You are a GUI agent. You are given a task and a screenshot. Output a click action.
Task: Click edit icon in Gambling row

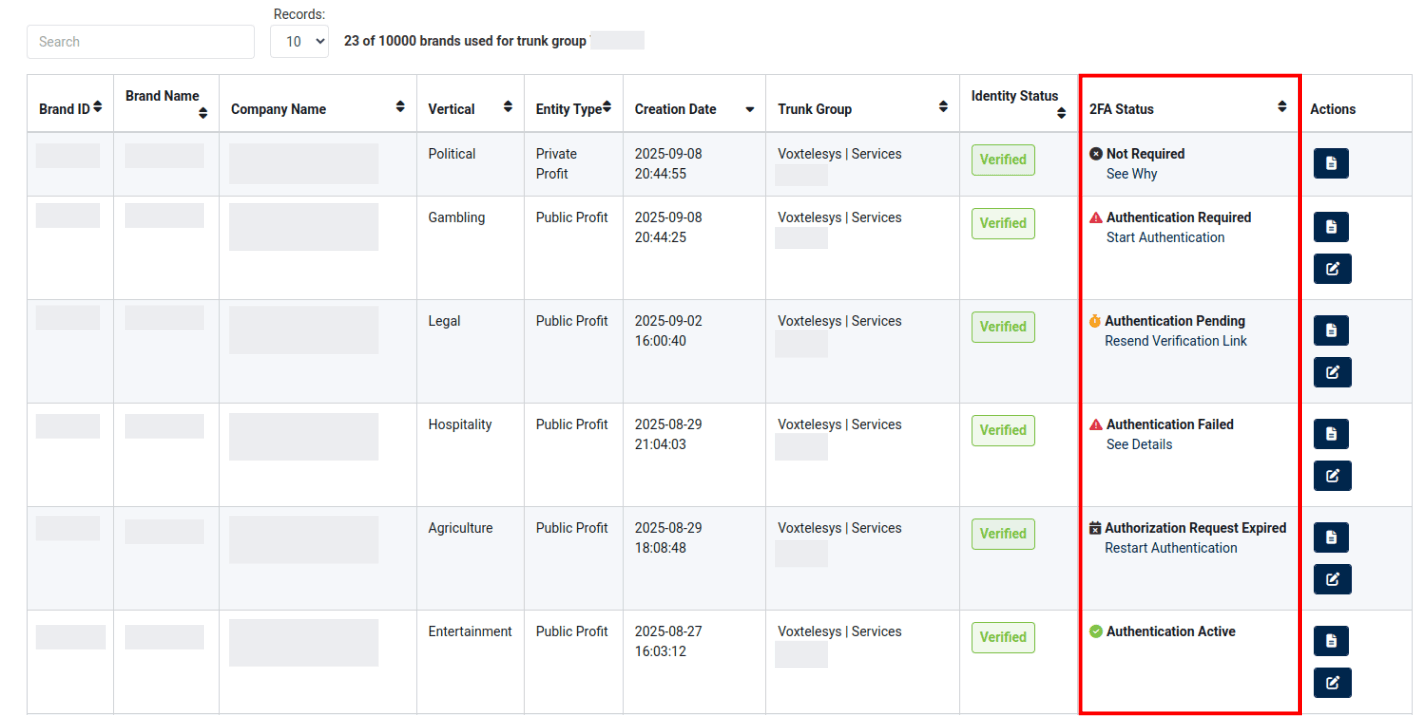coord(1331,268)
